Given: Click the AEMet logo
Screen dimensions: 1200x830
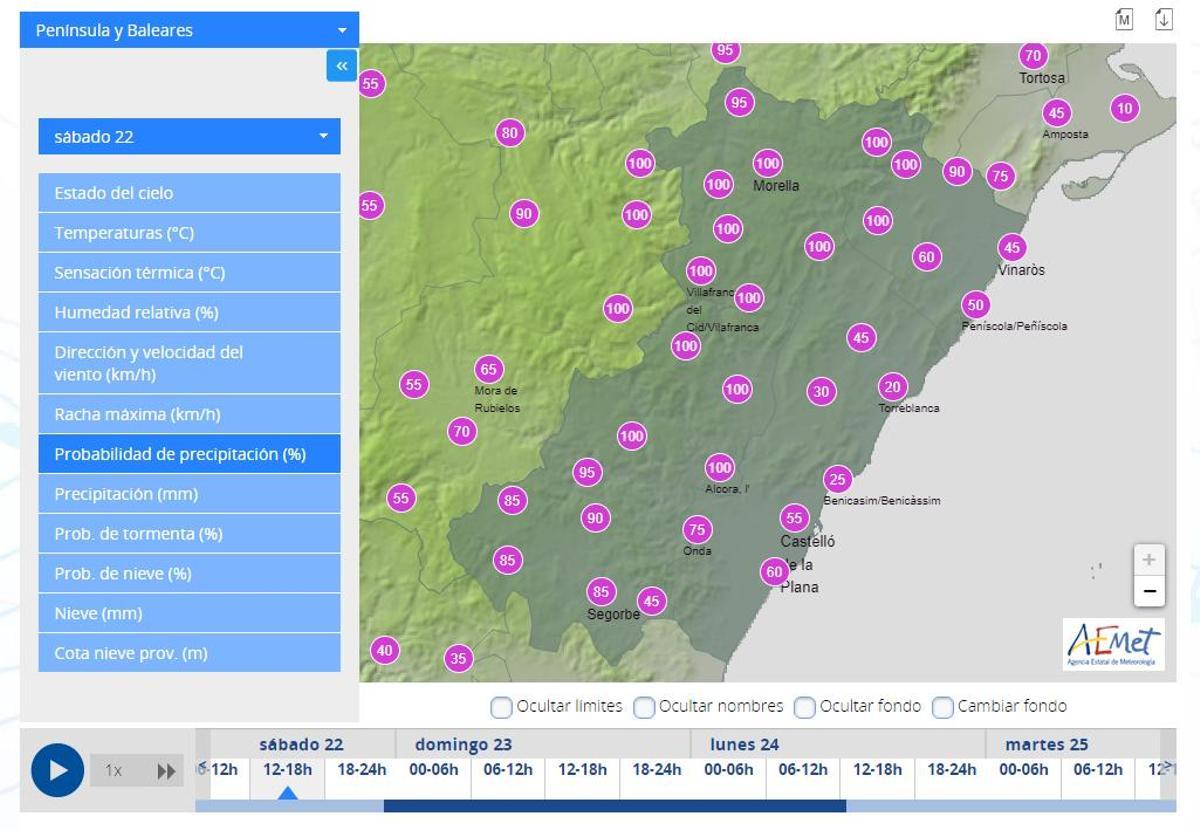Looking at the screenshot, I should [1114, 643].
